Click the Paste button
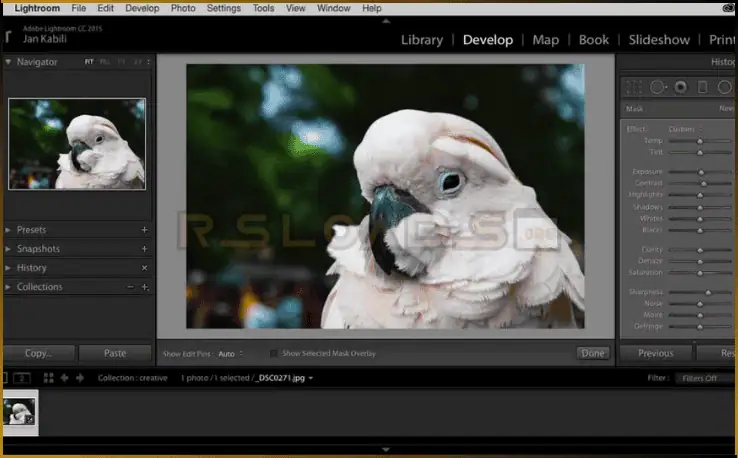This screenshot has width=738, height=458. coord(115,353)
